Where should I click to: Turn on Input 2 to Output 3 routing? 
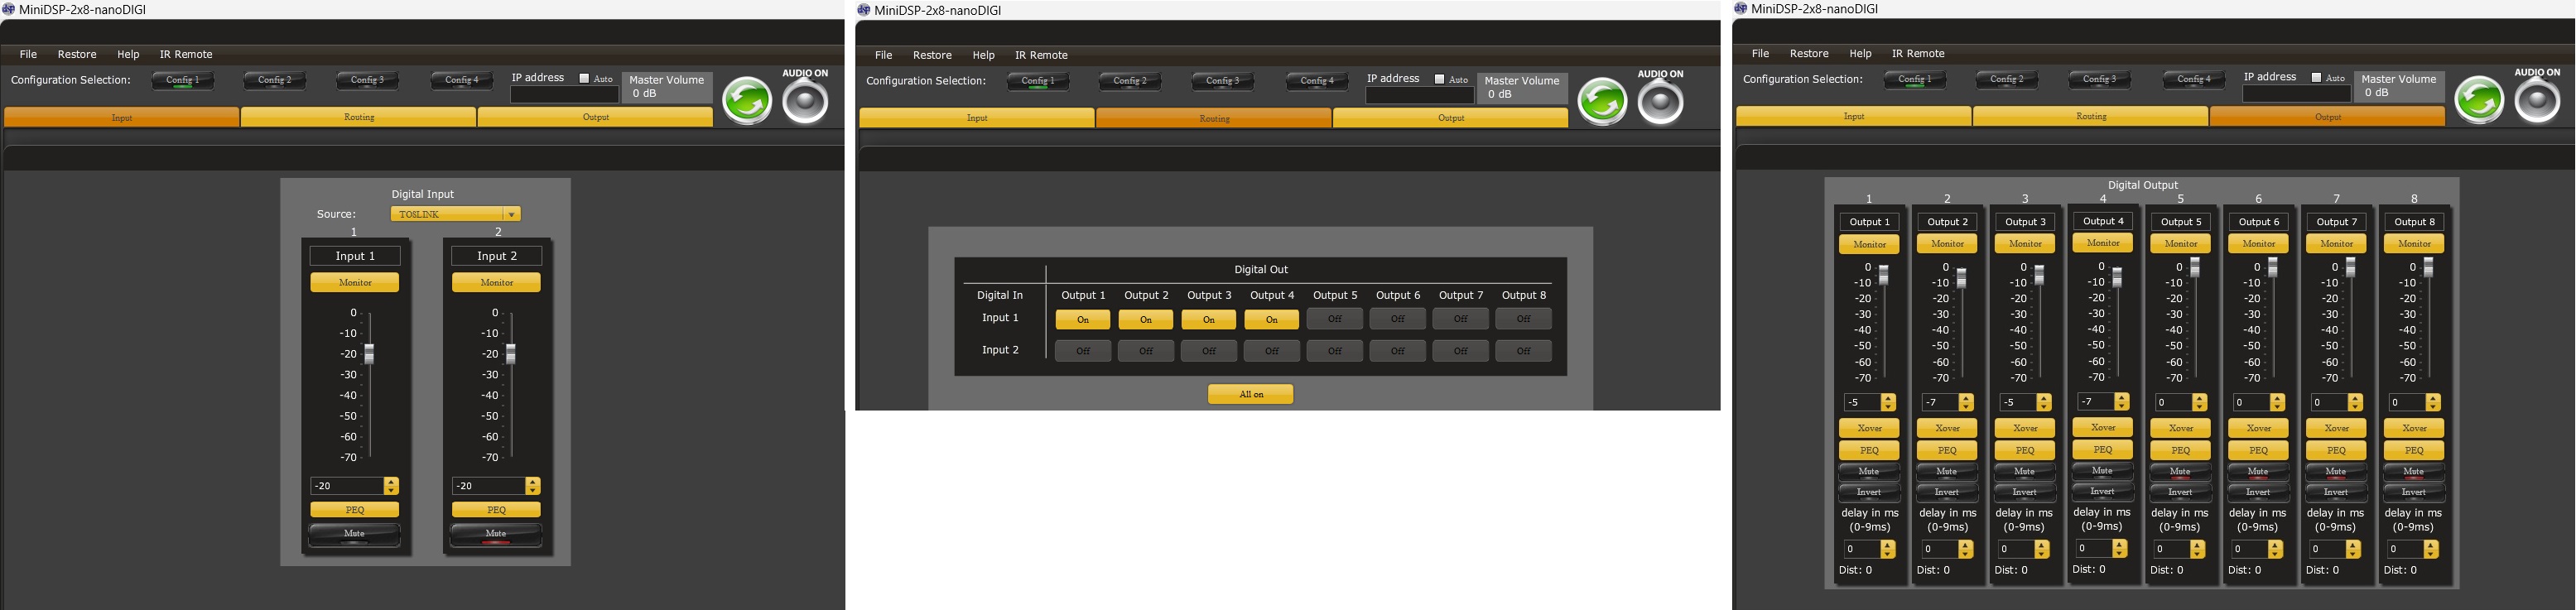[1209, 351]
